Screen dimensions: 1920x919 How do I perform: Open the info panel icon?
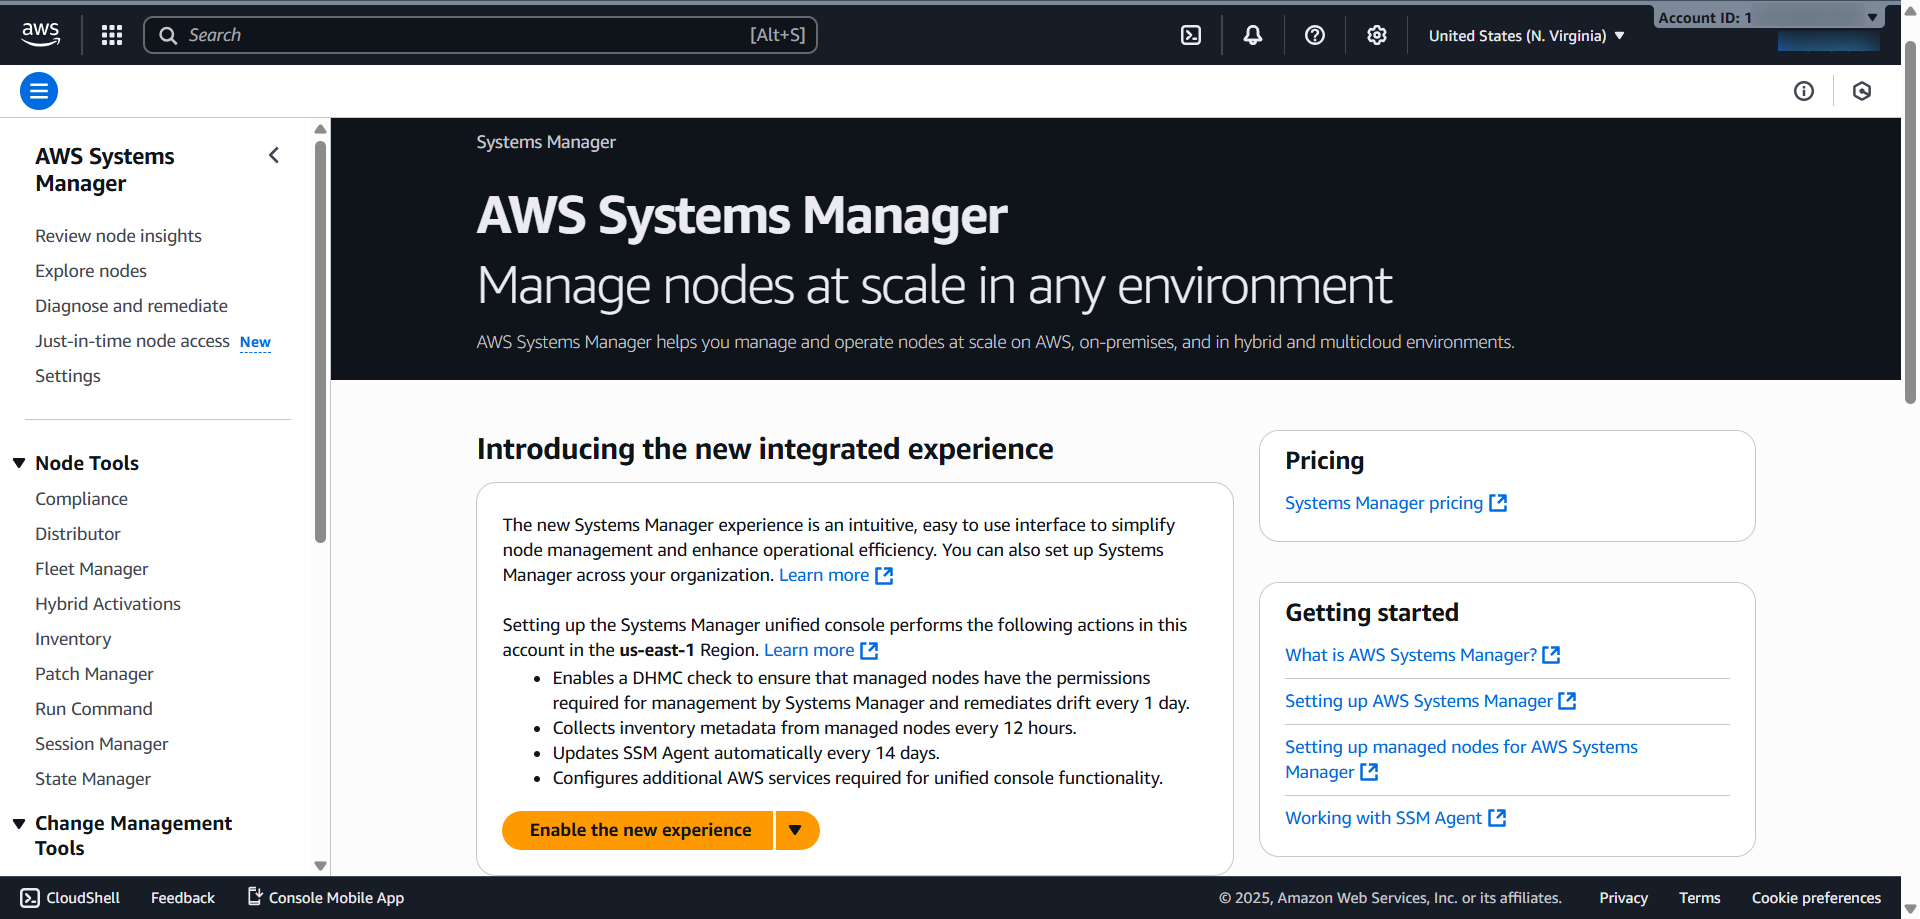(x=1804, y=91)
